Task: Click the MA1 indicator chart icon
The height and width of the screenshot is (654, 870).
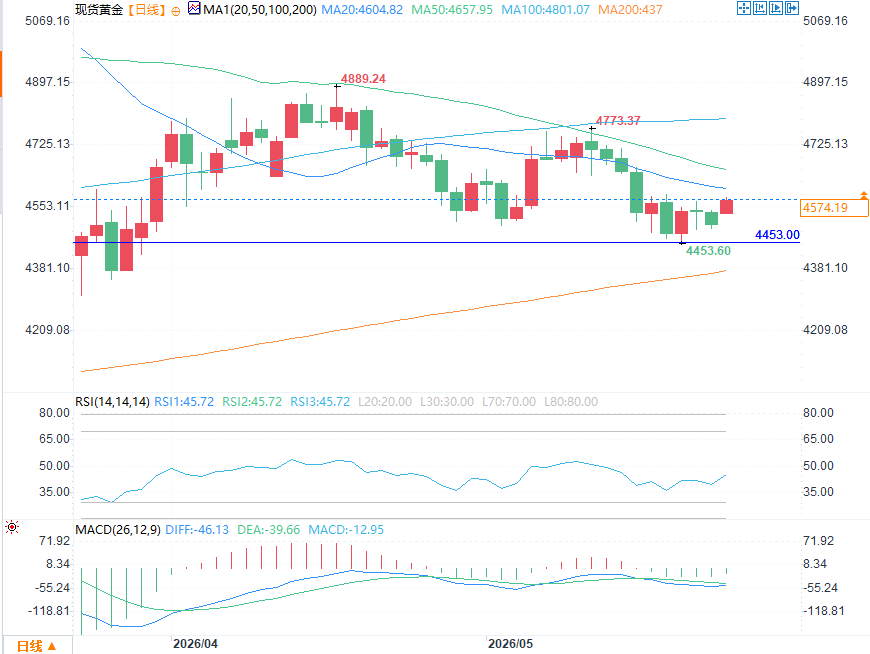Action: [194, 8]
